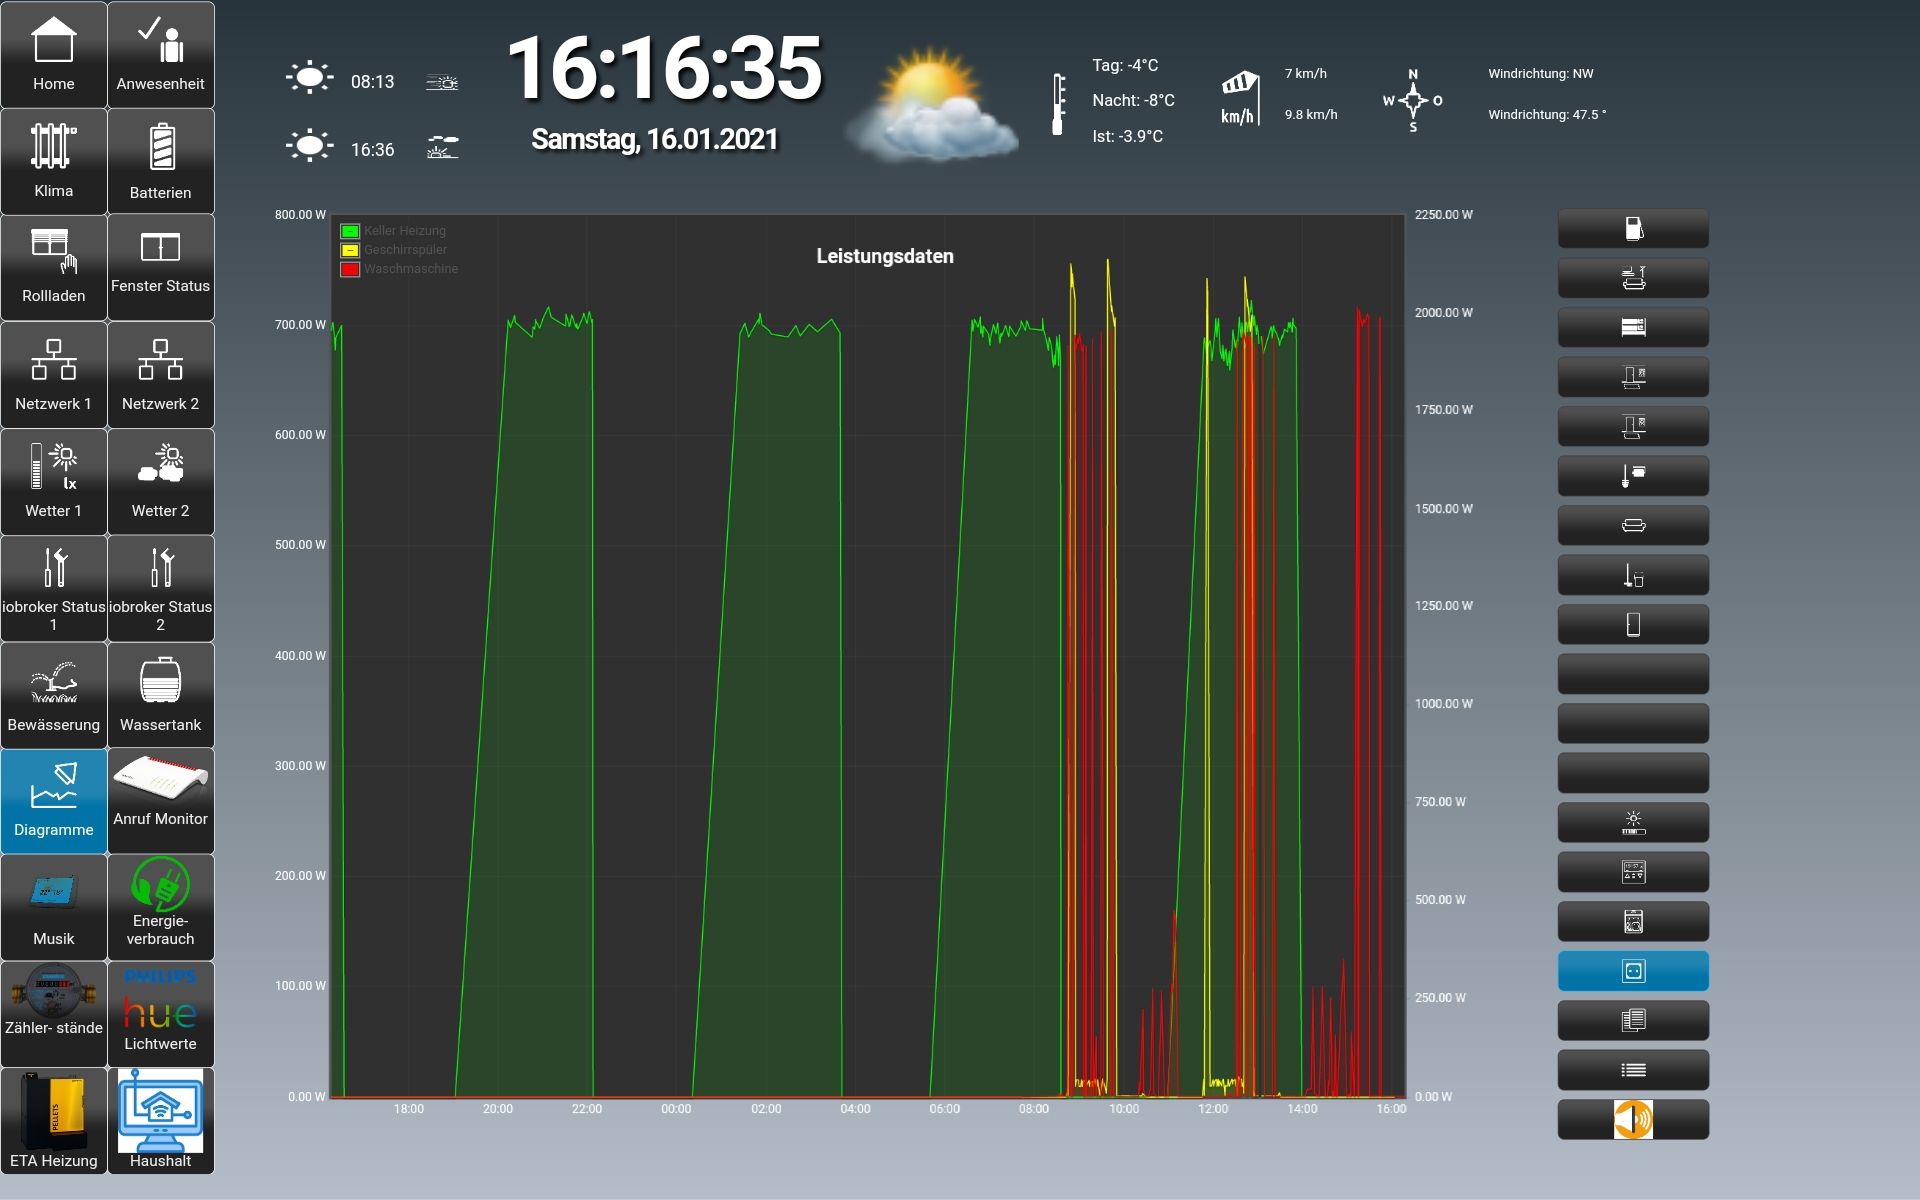Viewport: 1920px width, 1200px height.
Task: Open Energieverbrauch with the green plug icon
Action: click(160, 907)
